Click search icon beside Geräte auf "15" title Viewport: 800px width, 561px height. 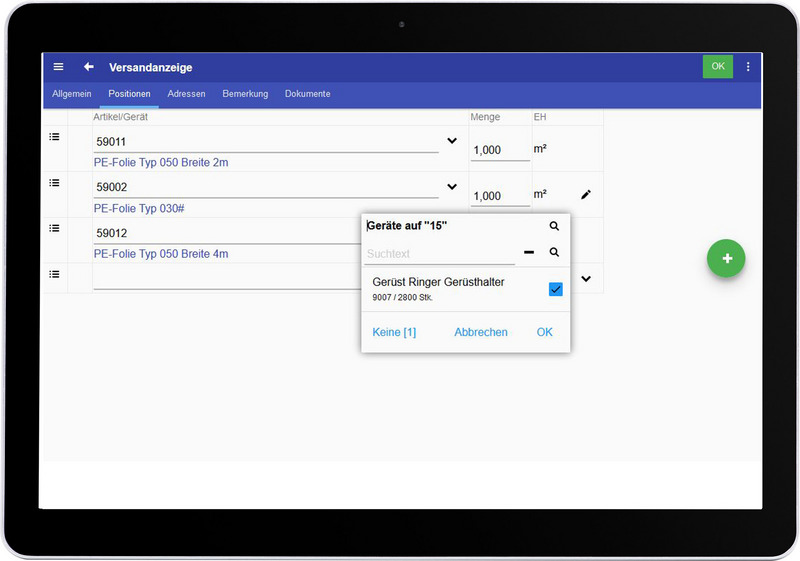[554, 226]
